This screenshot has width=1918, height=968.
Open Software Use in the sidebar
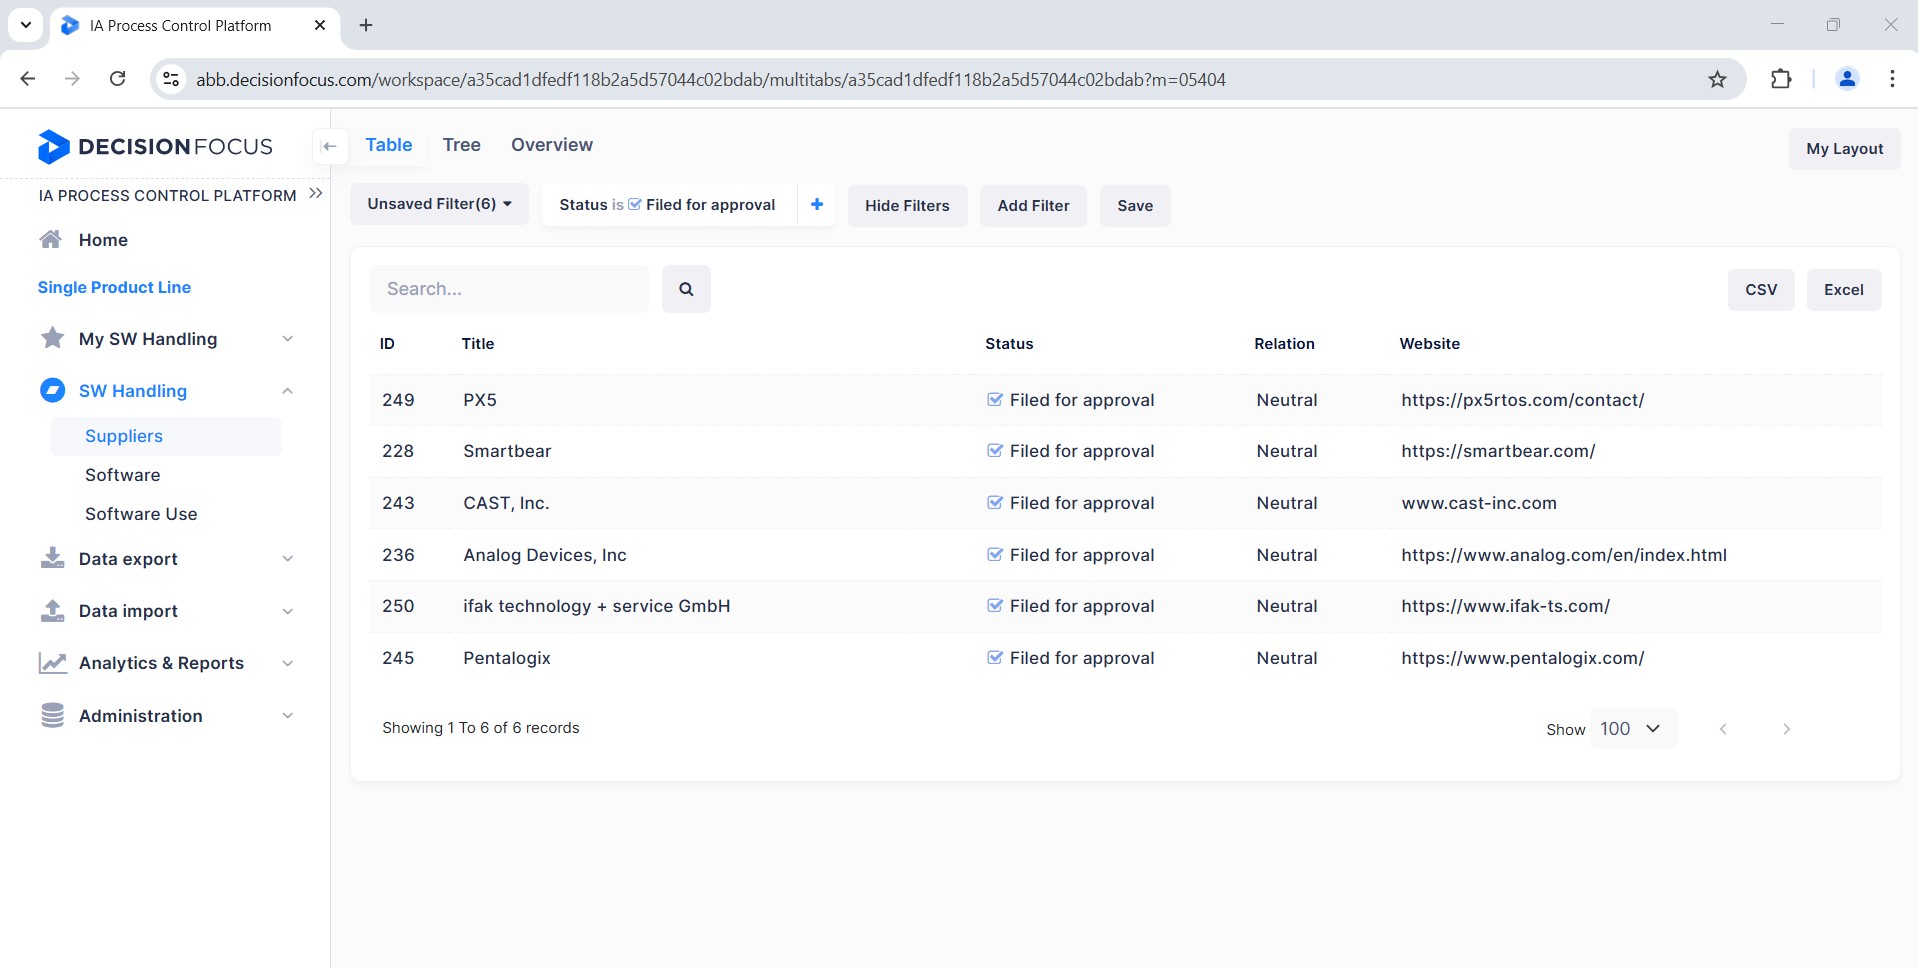coord(141,514)
